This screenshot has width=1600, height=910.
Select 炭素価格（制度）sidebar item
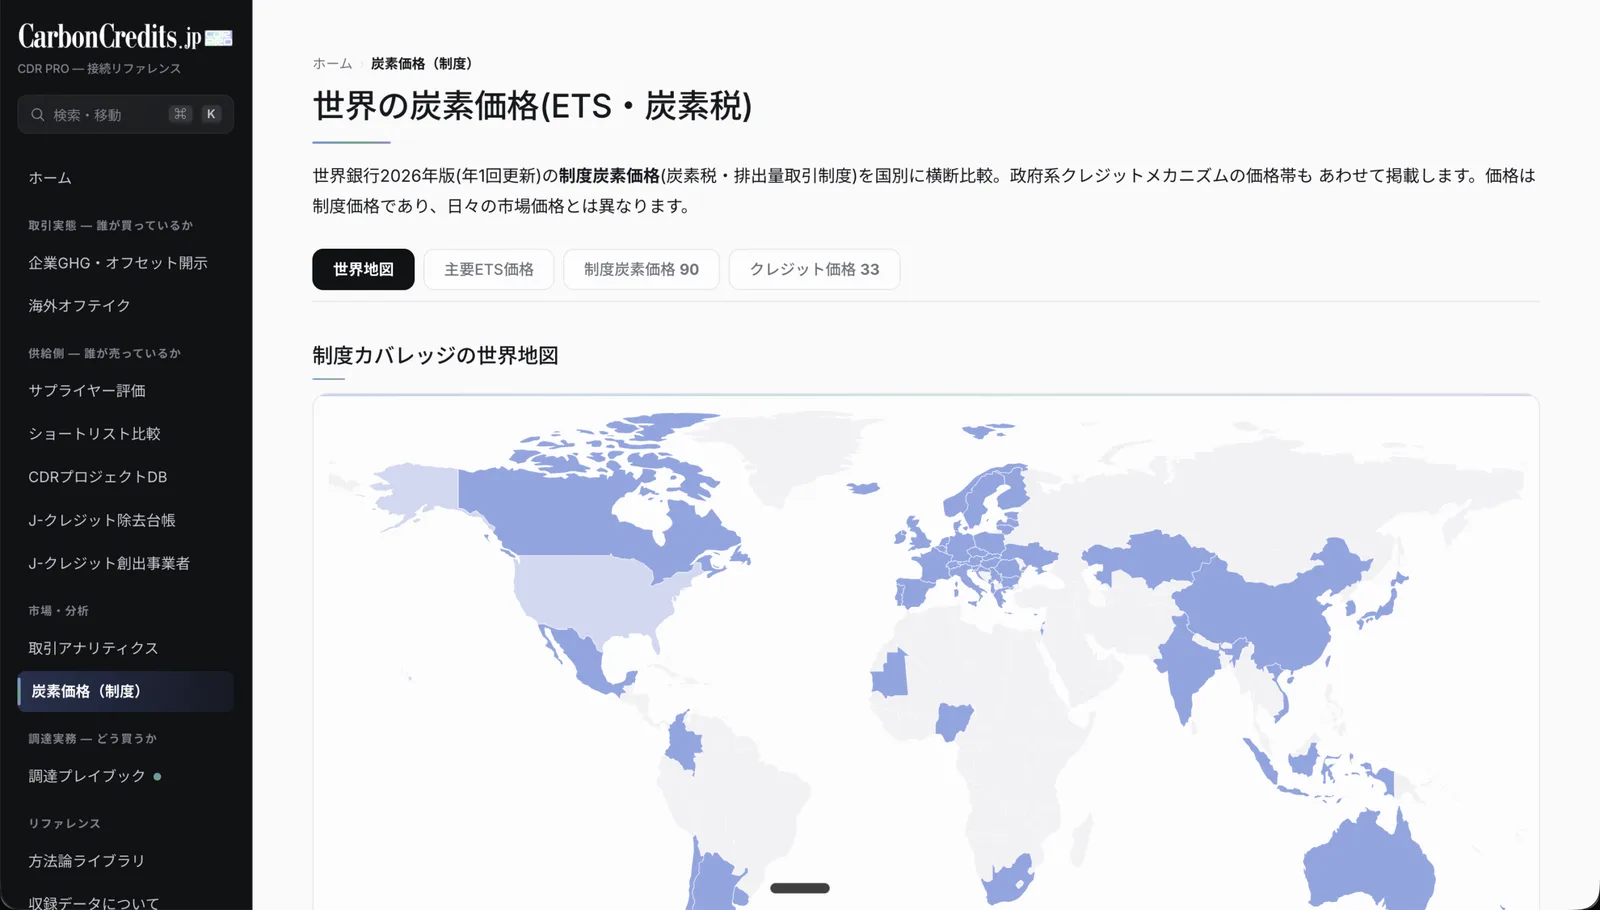point(125,691)
